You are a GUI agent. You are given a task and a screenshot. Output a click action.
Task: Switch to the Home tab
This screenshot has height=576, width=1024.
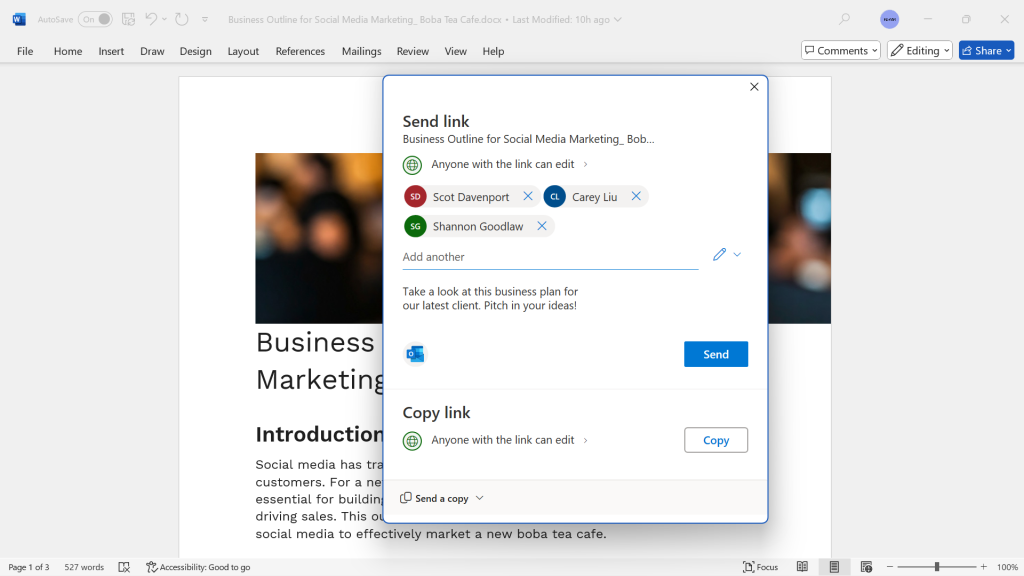[68, 51]
